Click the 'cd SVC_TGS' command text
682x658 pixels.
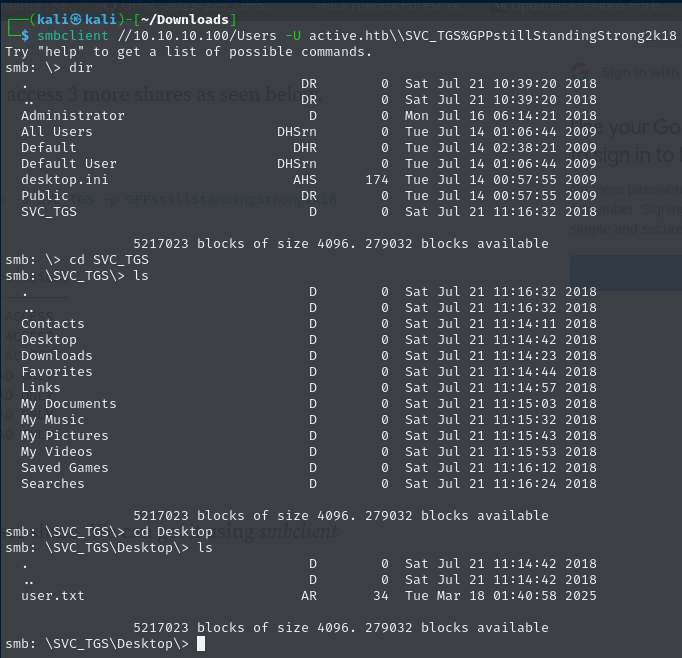coord(96,260)
